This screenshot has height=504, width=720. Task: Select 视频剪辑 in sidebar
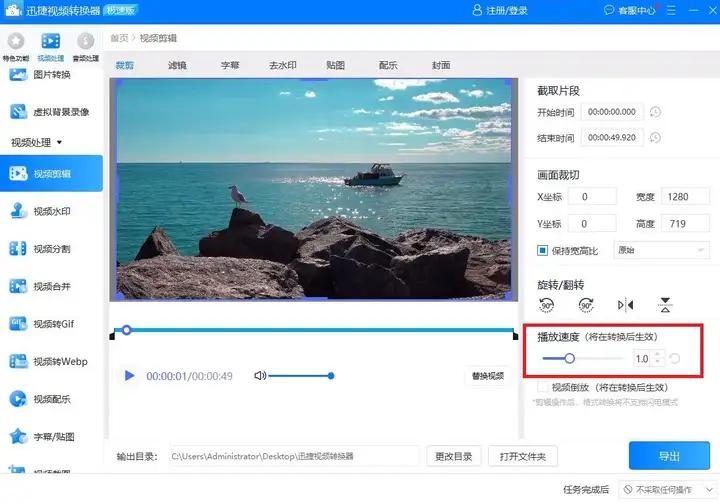51,174
